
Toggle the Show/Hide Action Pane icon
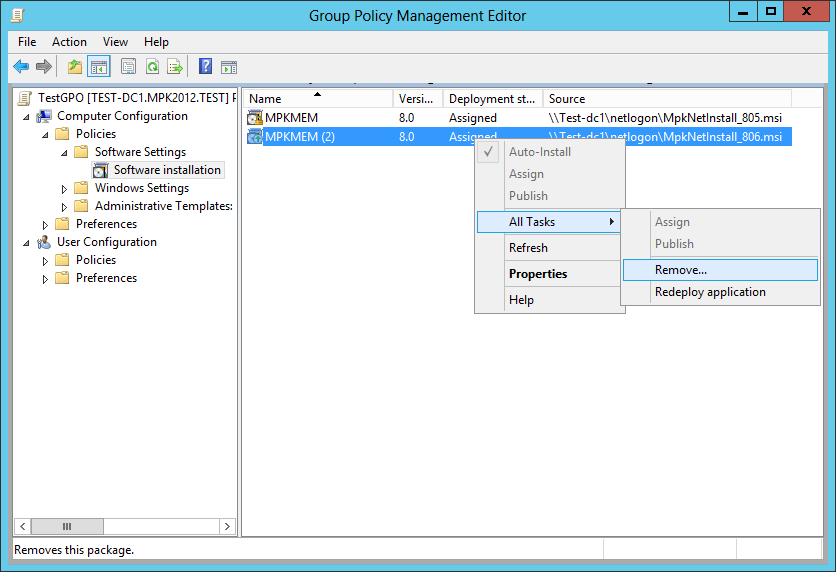229,67
